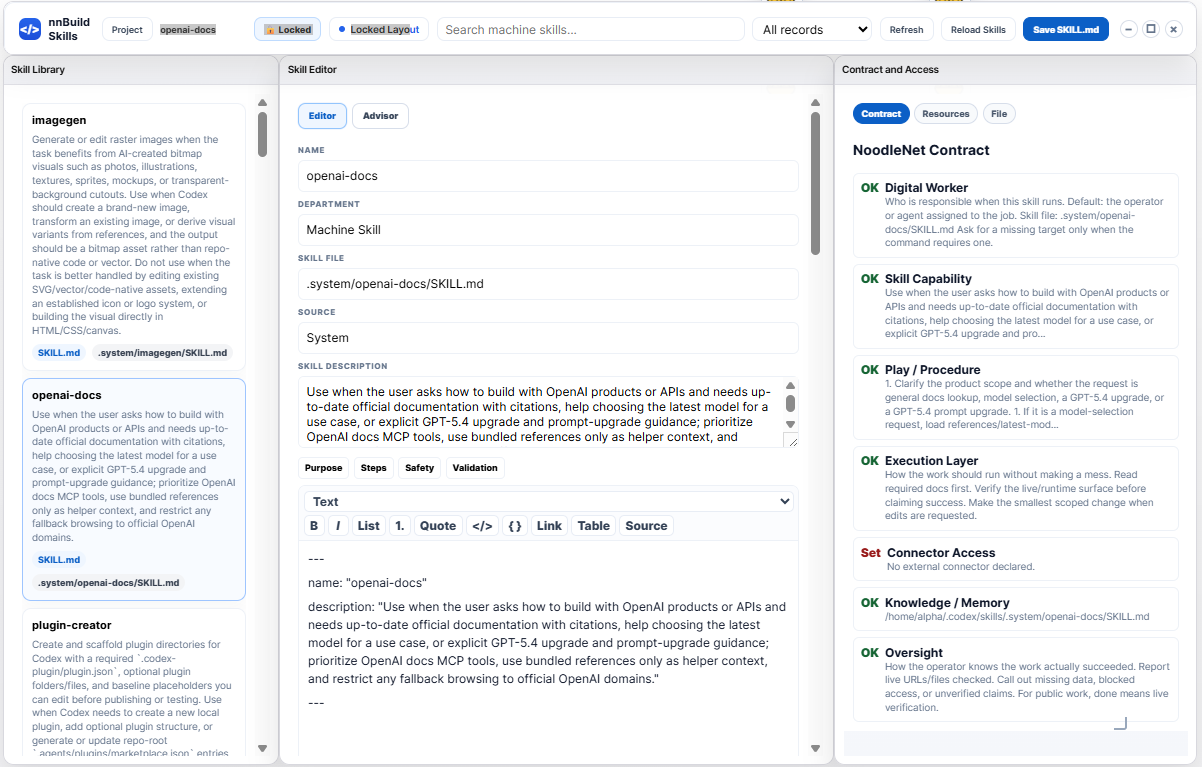Open the Text block style dropdown

(548, 502)
